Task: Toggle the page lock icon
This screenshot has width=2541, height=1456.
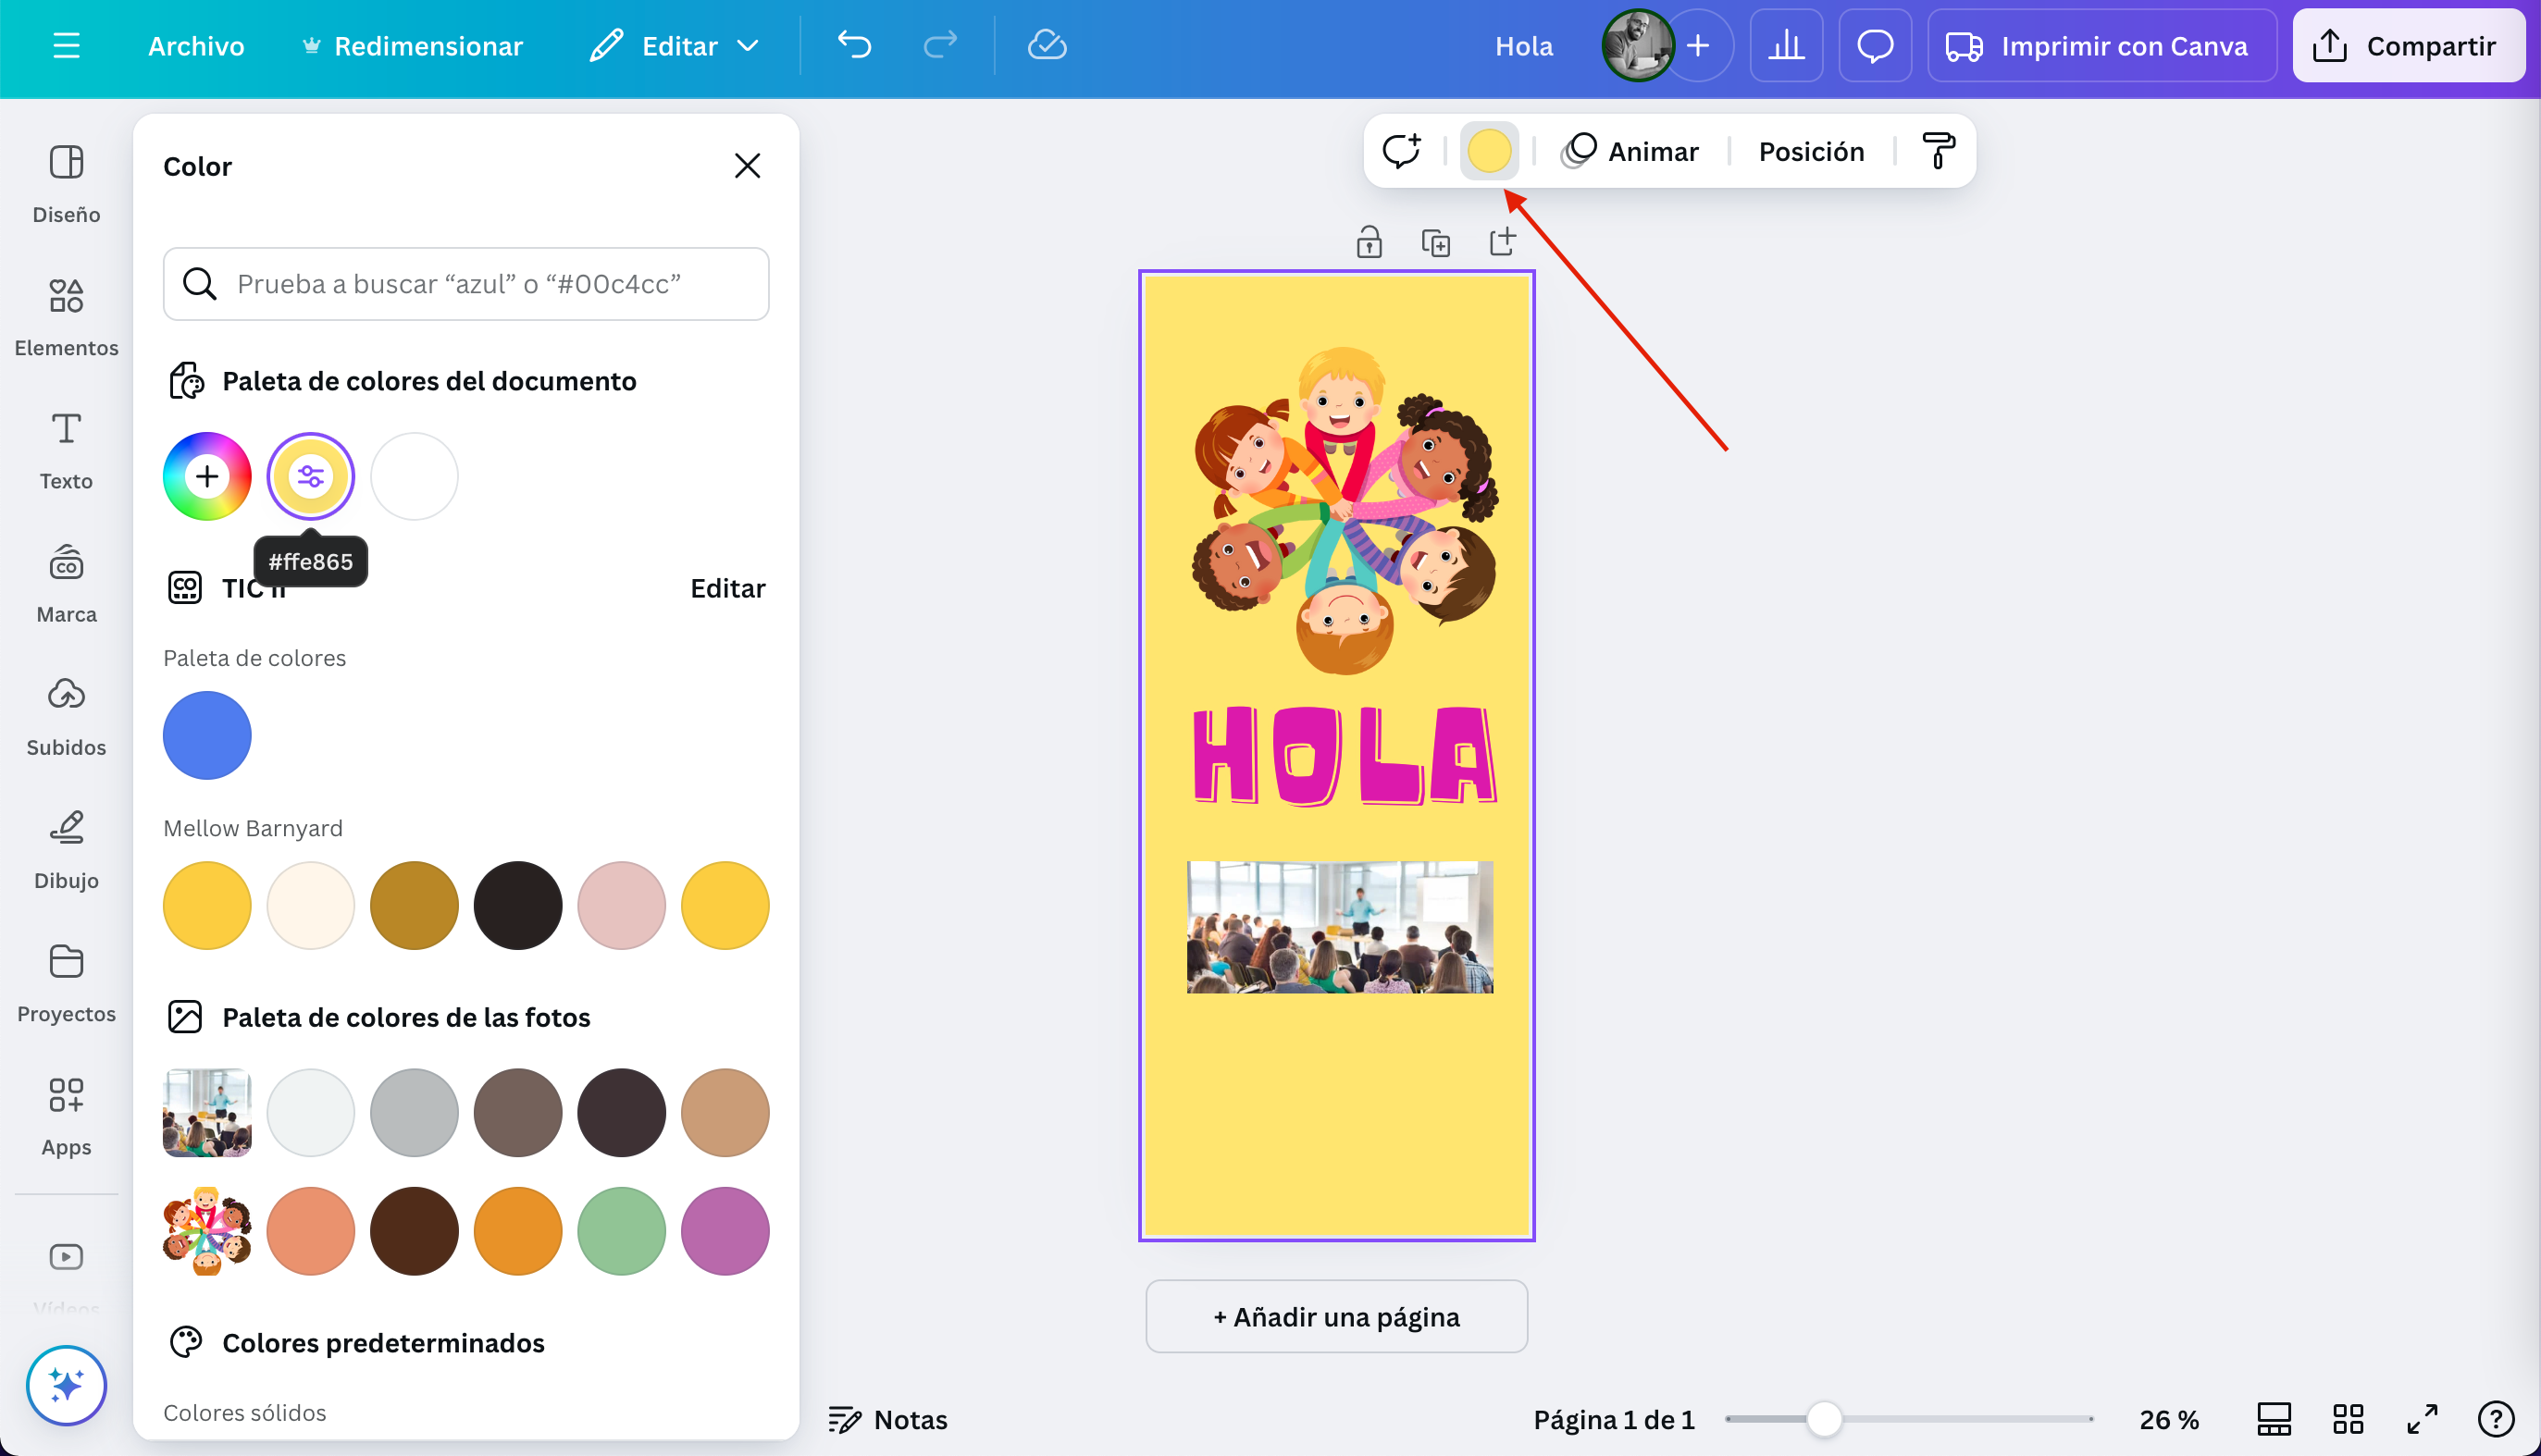Action: (x=1368, y=243)
